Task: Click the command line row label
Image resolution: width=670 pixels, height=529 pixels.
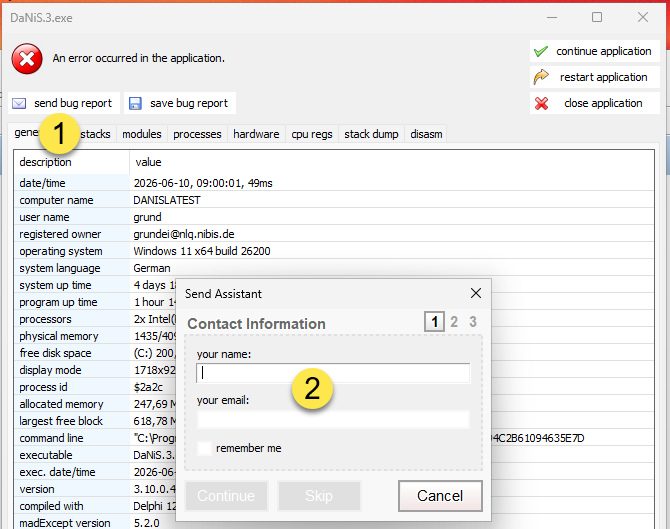Action: coord(51,438)
